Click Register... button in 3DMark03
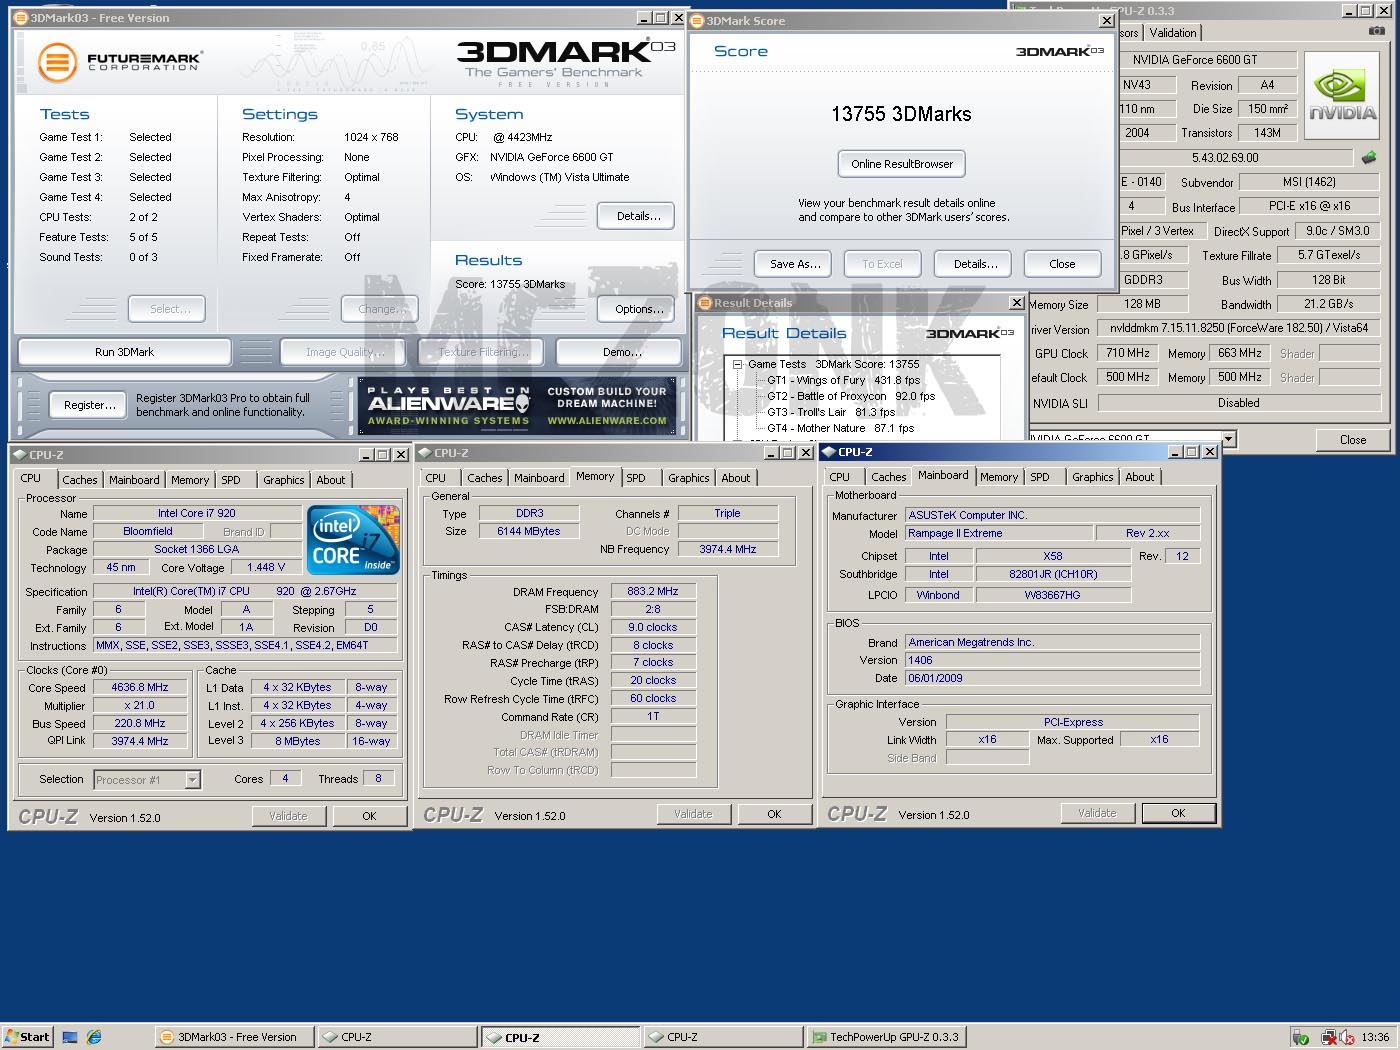This screenshot has height=1050, width=1400. (90, 405)
